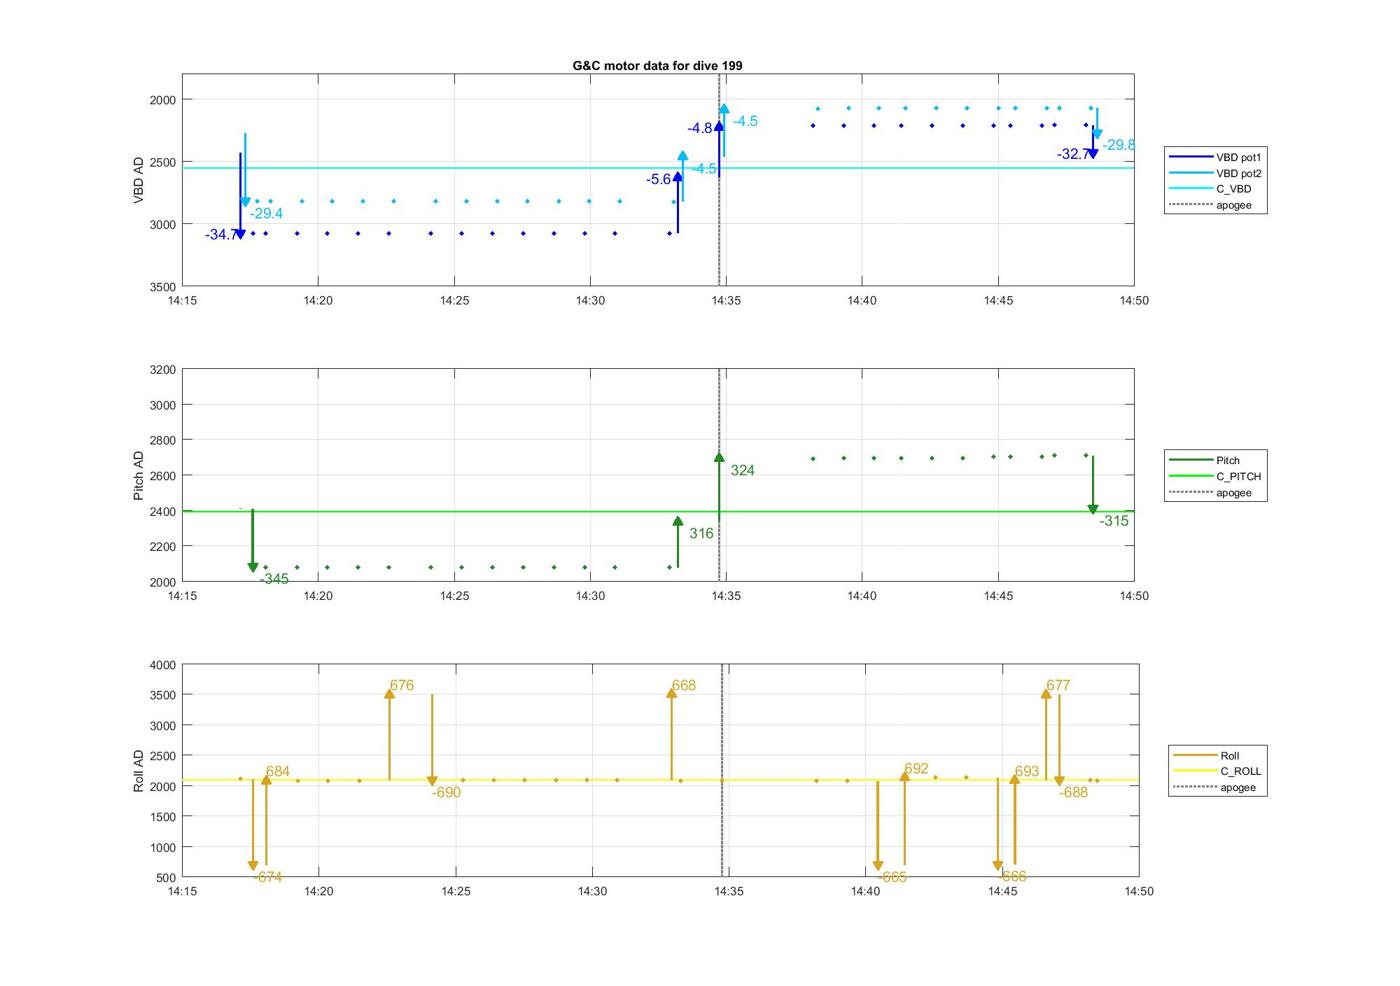The image size is (1400, 986).
Task: Click the '692' roll annotation
Action: click(x=916, y=769)
